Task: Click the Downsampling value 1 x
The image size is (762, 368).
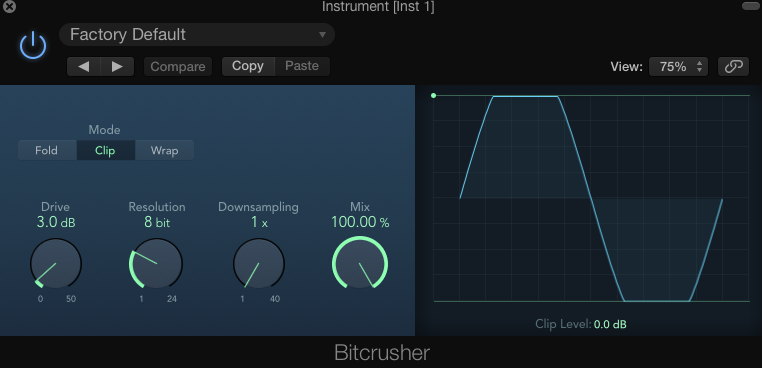Action: (x=259, y=223)
